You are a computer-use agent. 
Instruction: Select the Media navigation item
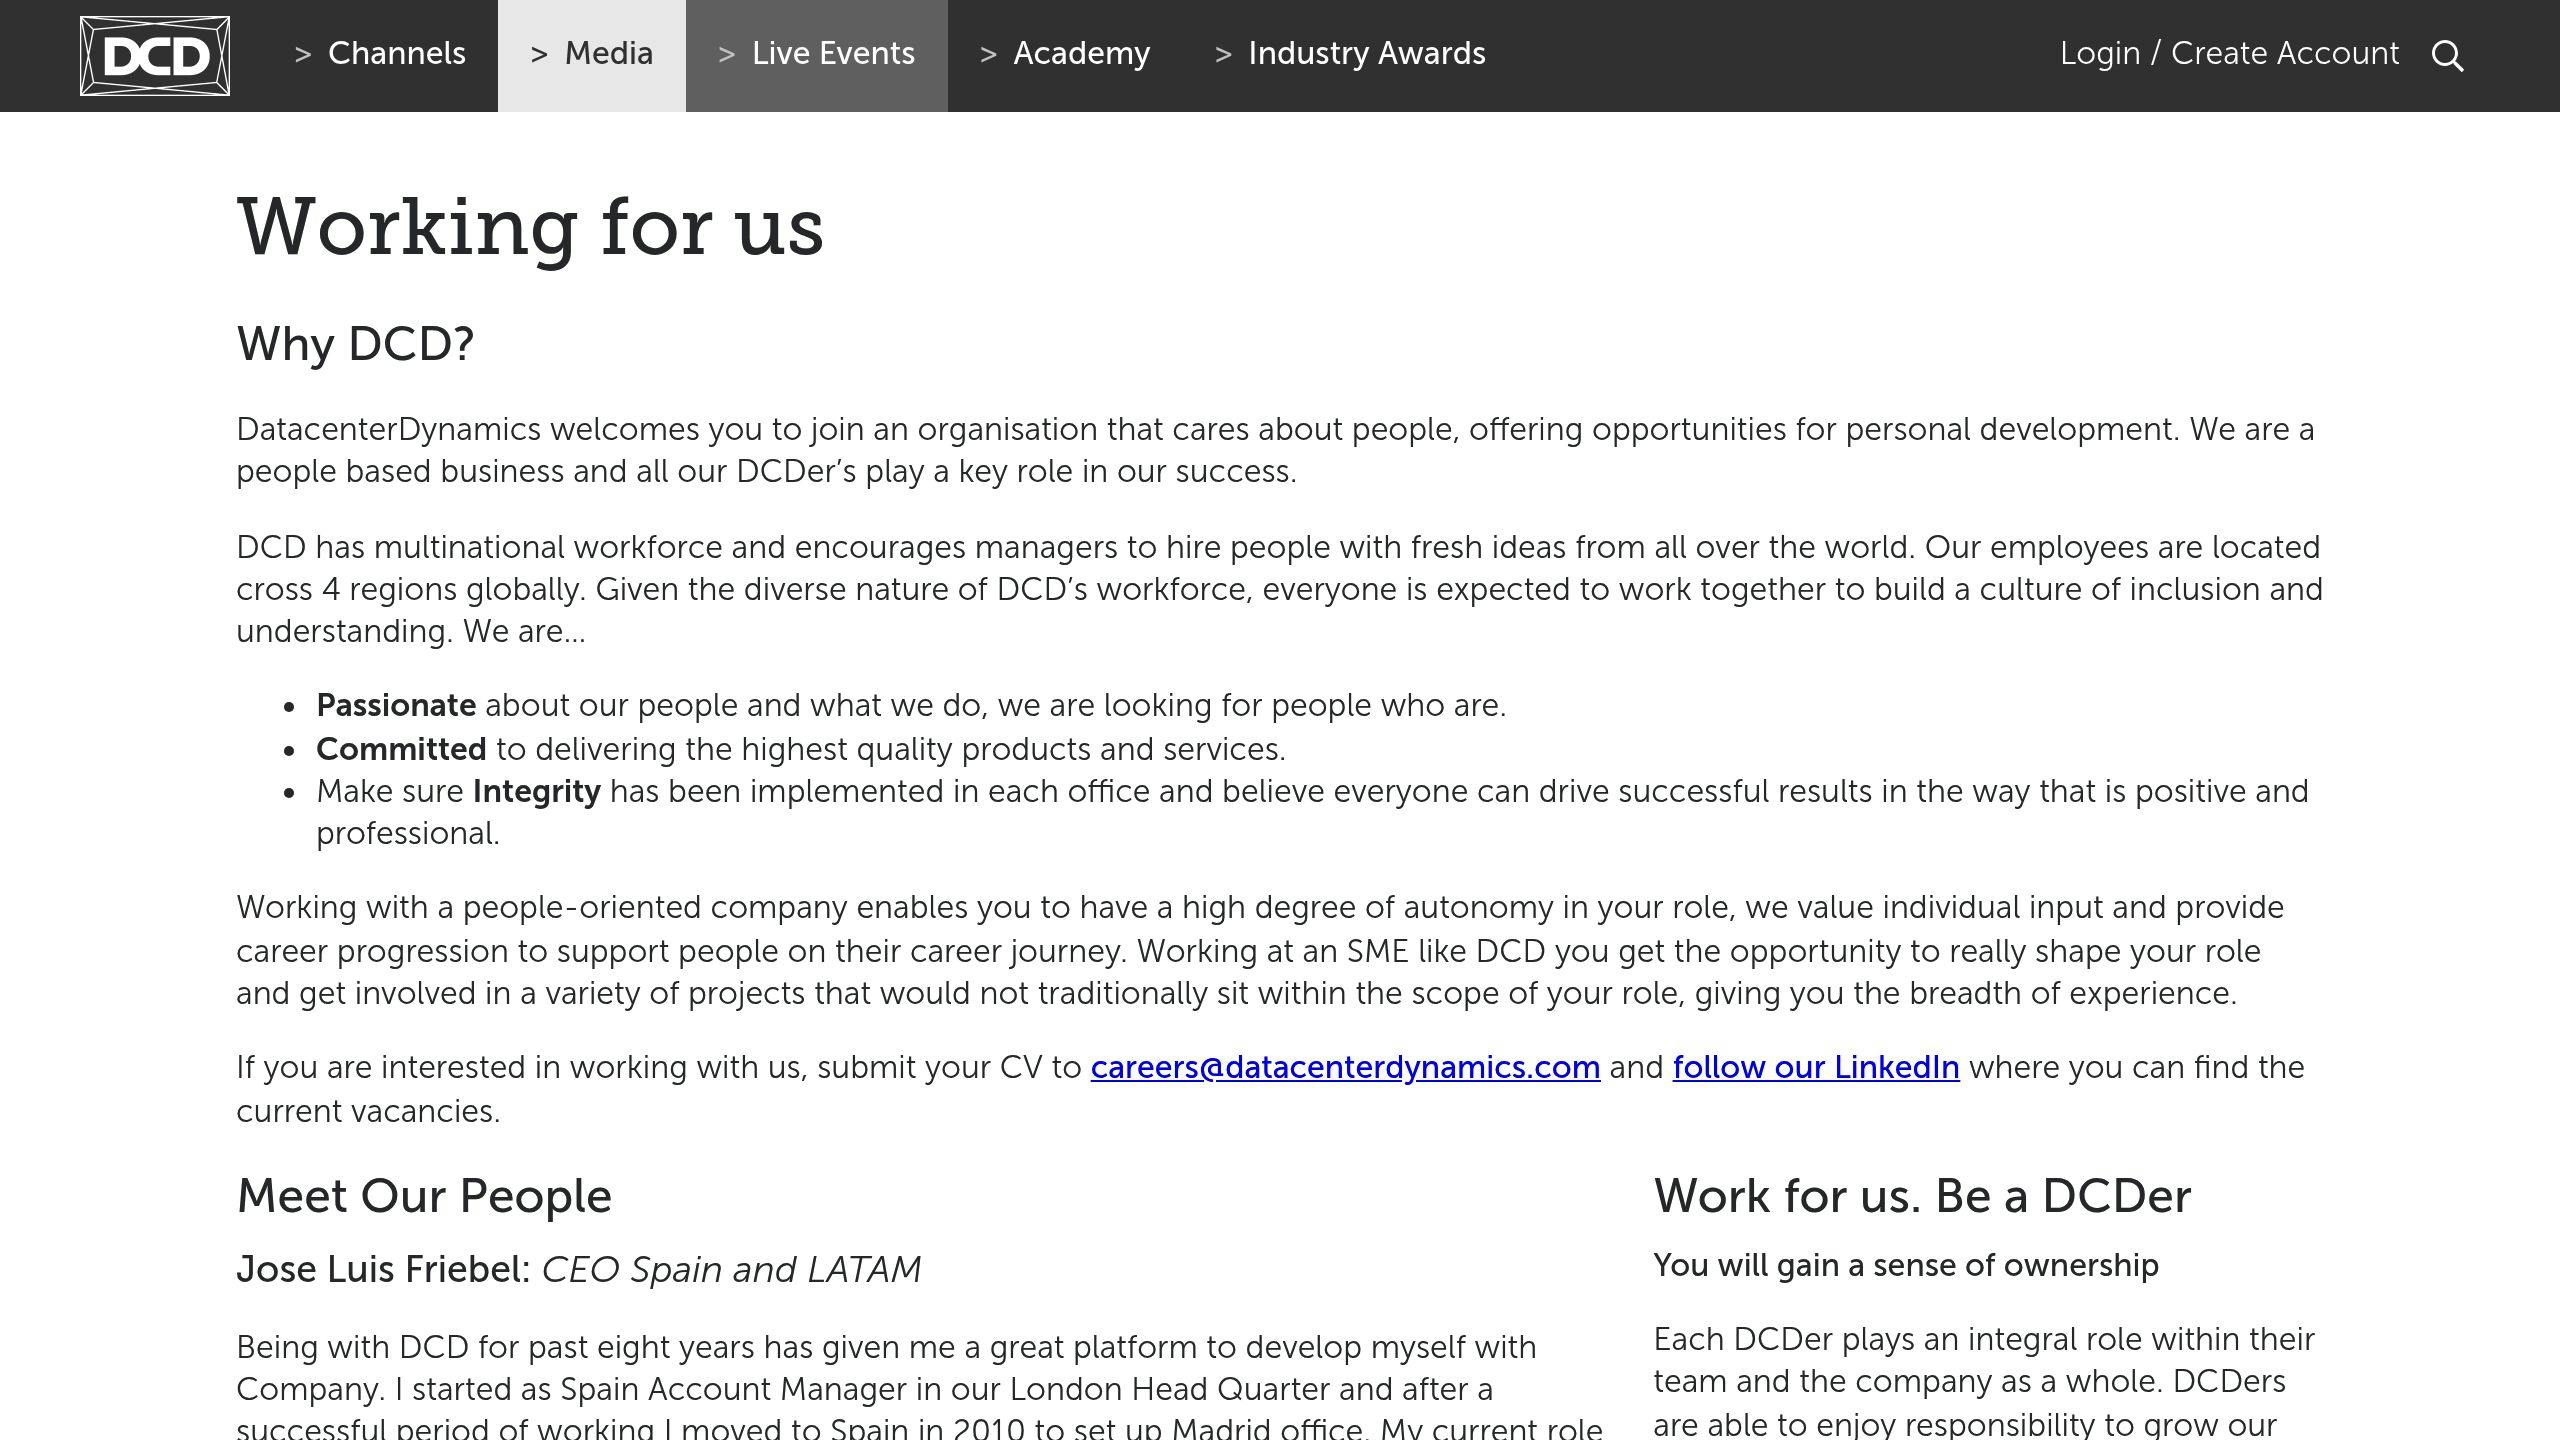[x=608, y=54]
